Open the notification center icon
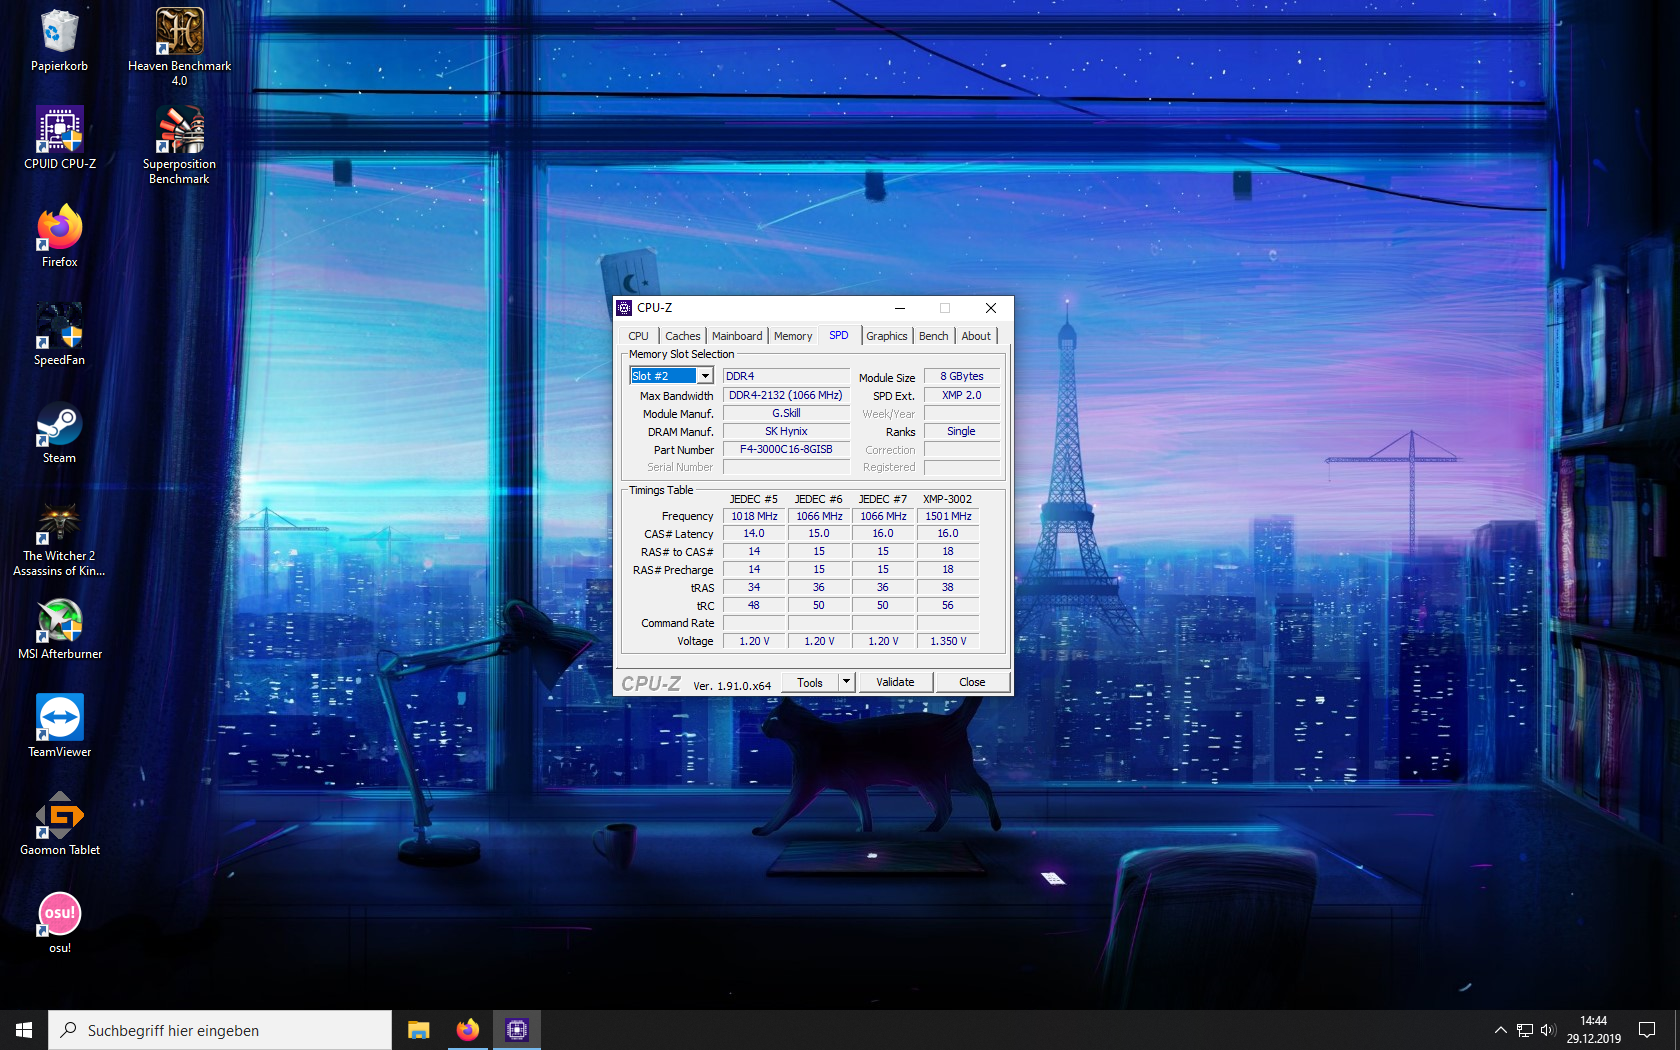Image resolution: width=1680 pixels, height=1050 pixels. (x=1647, y=1030)
